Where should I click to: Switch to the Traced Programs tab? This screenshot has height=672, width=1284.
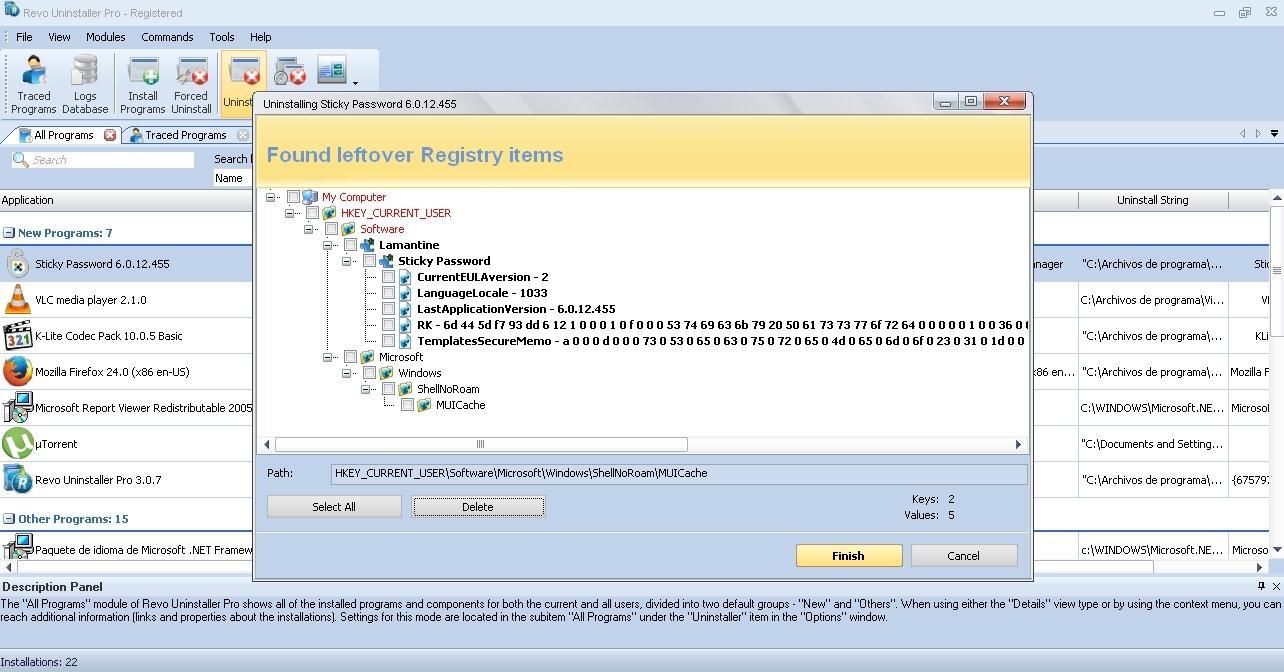[x=186, y=134]
